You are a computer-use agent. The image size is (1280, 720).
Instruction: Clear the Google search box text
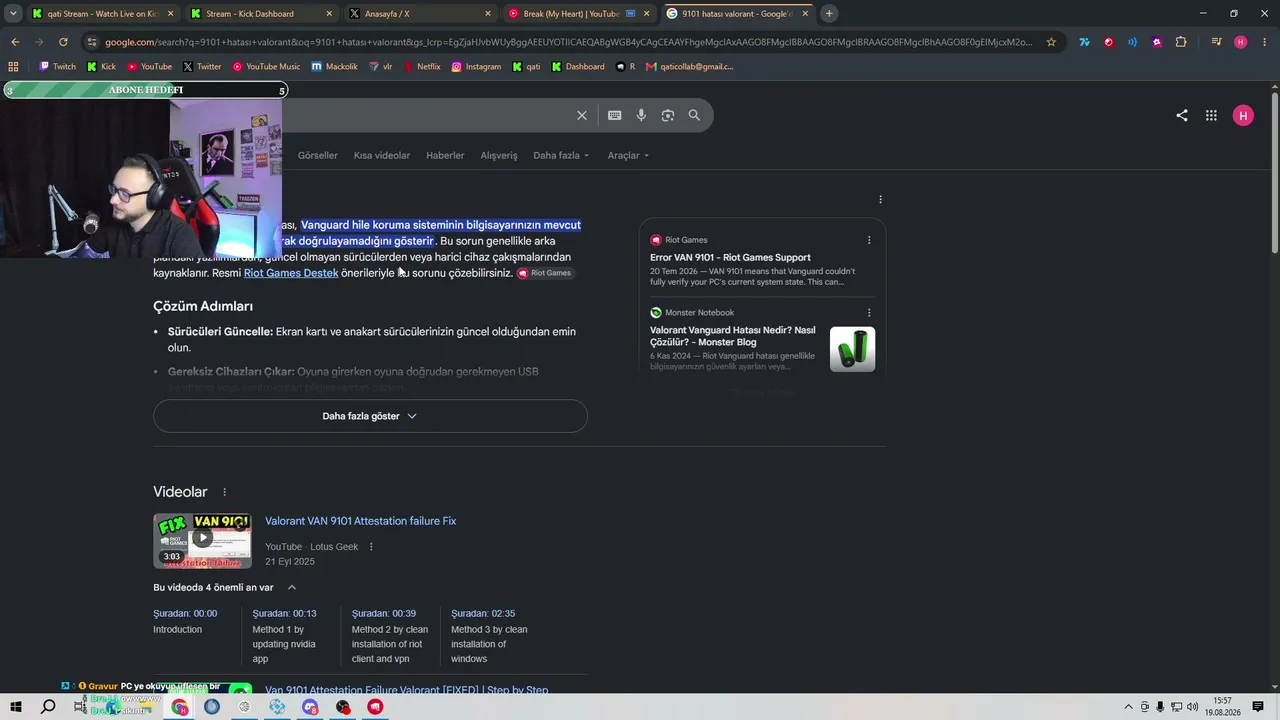tap(582, 115)
